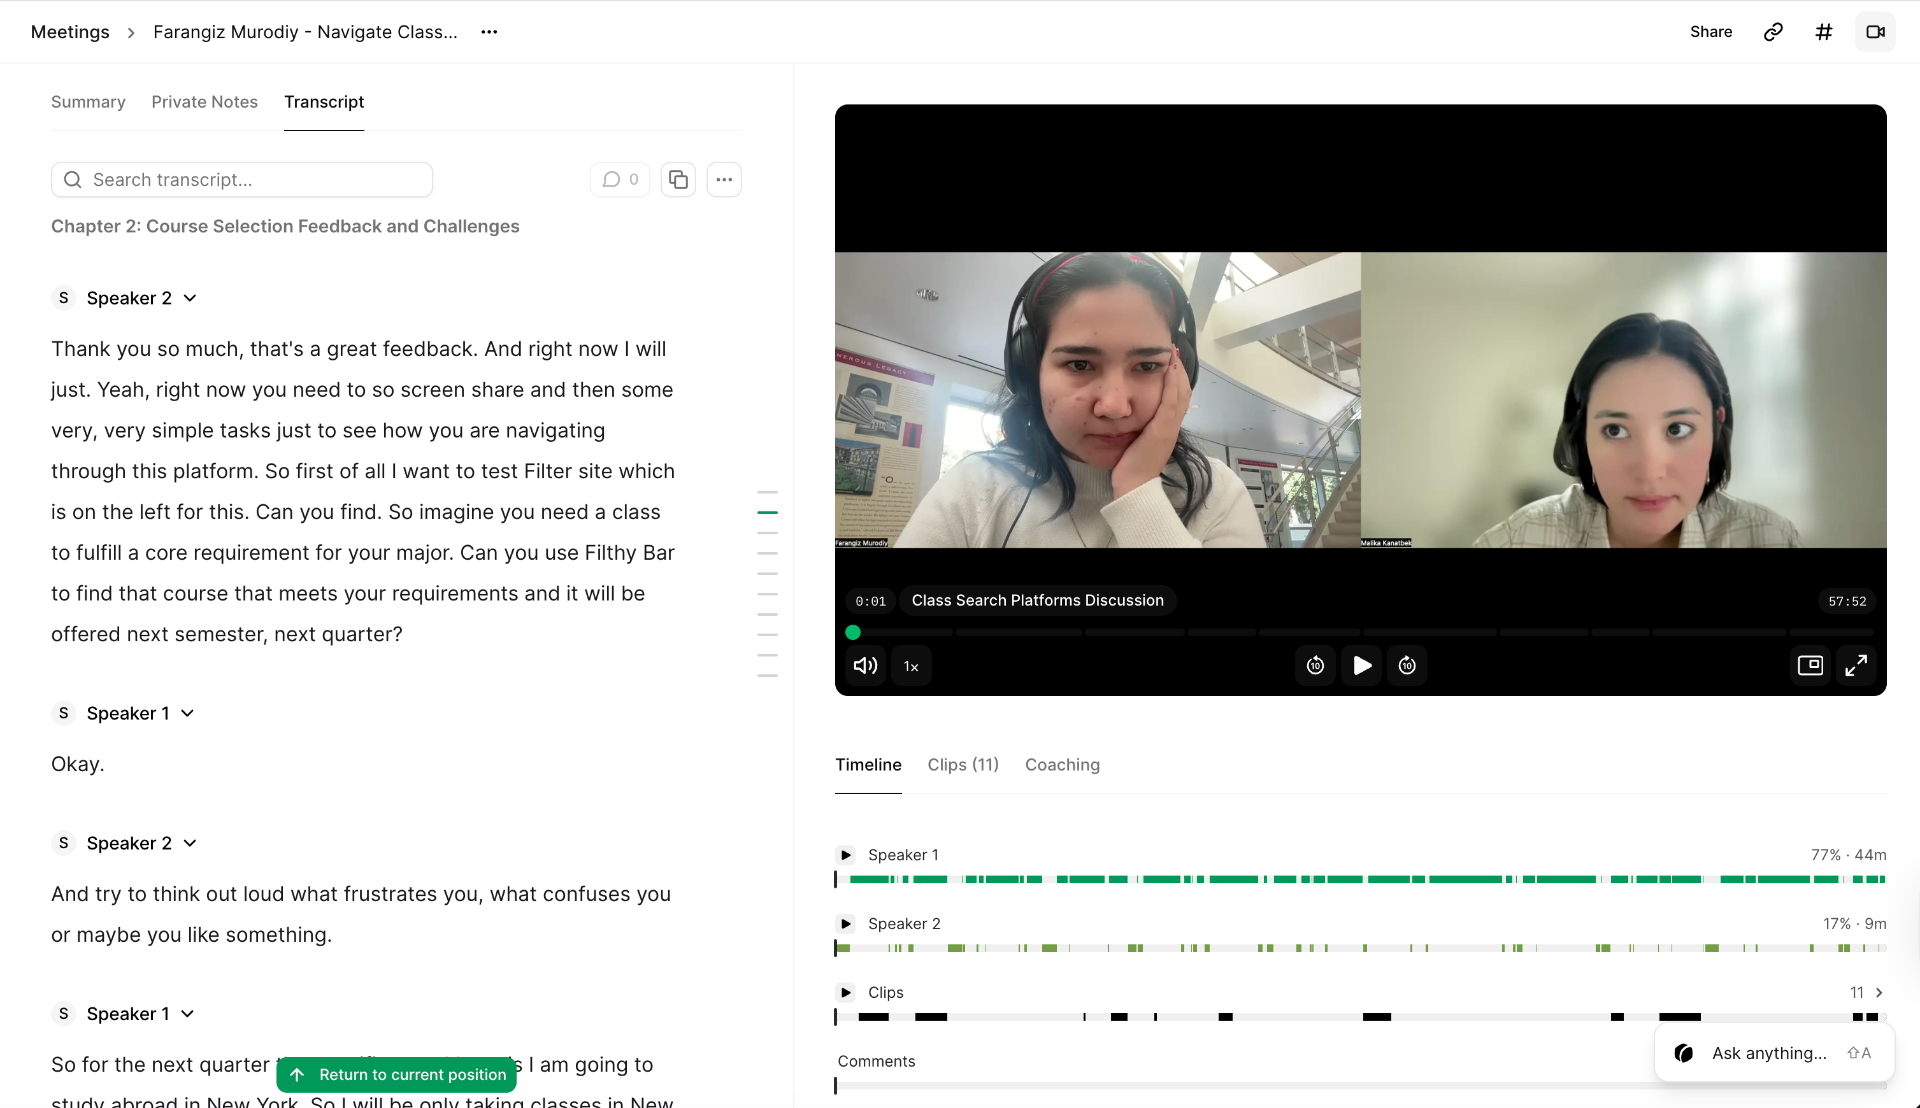Image resolution: width=1920 pixels, height=1108 pixels.
Task: Click the video progress seek bar
Action: point(1361,632)
